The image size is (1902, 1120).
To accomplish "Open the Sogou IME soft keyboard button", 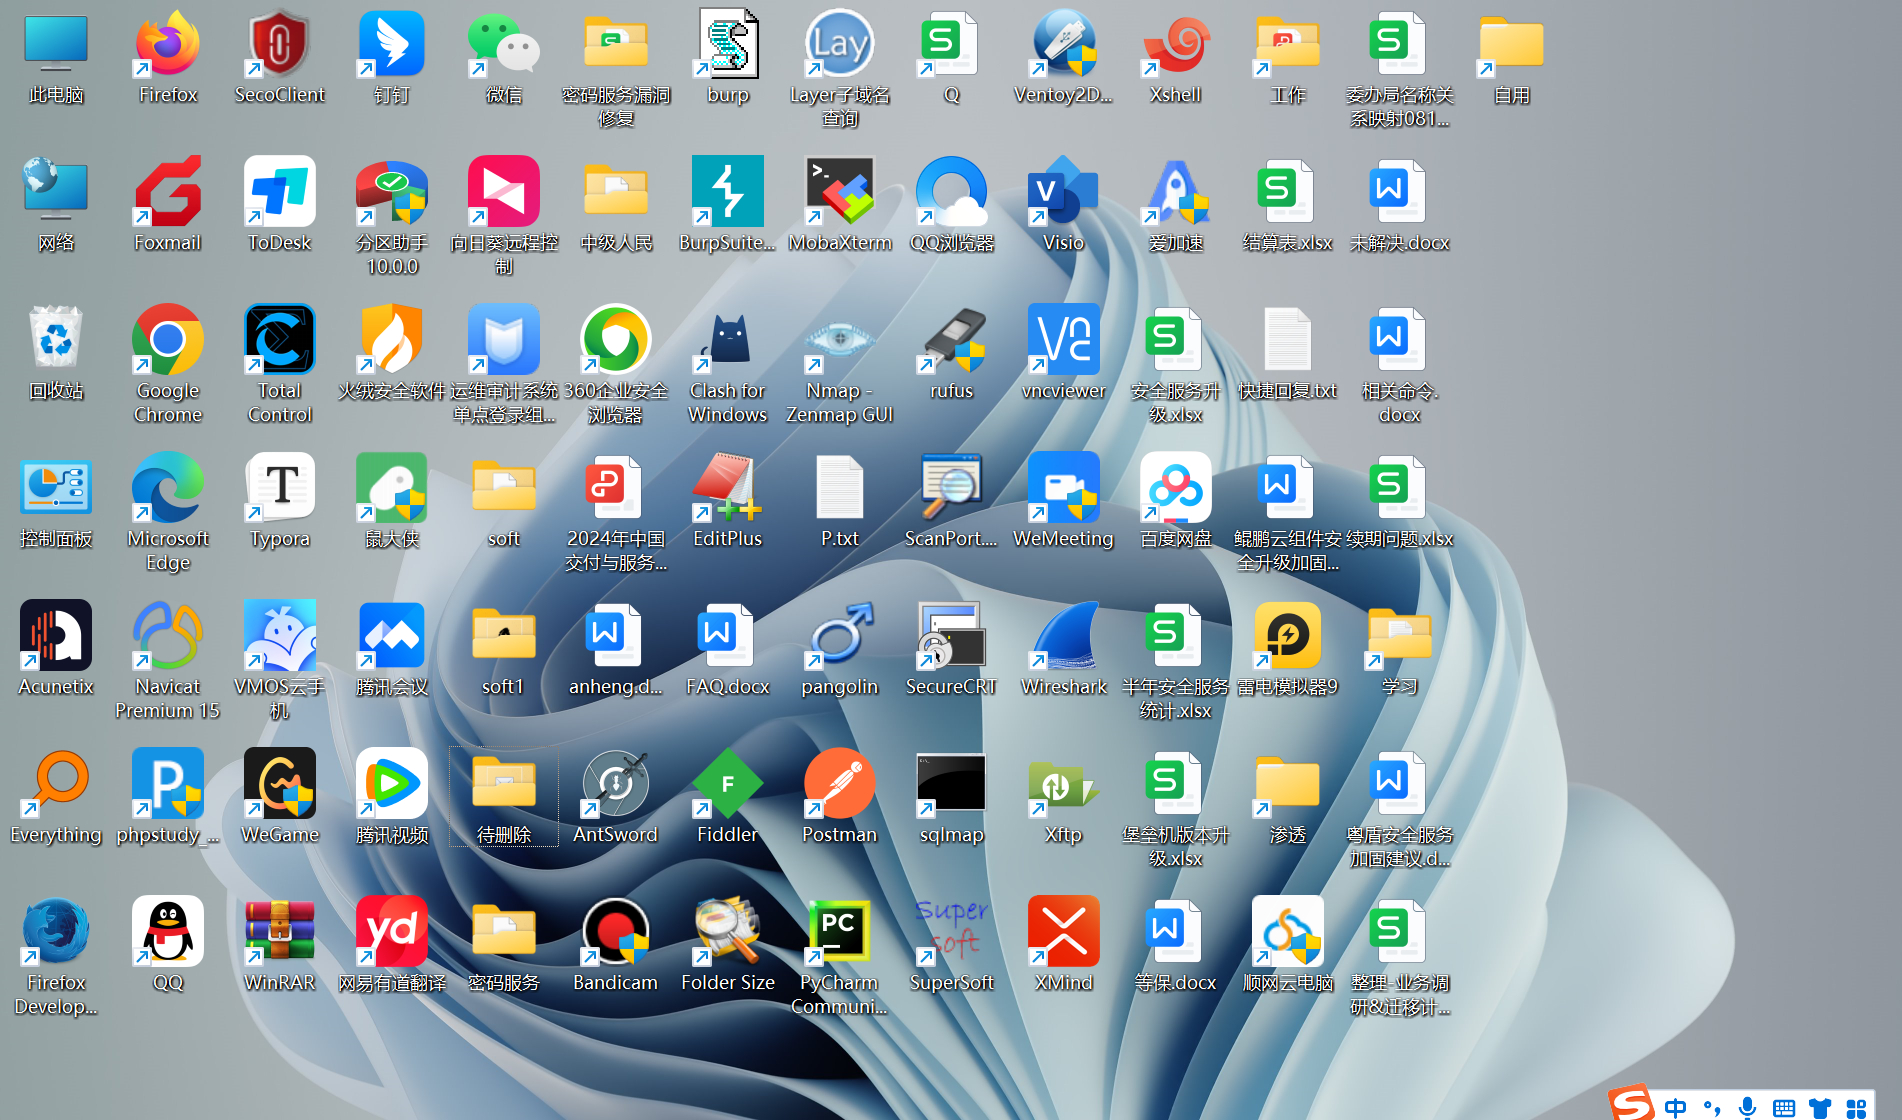I will click(x=1784, y=1107).
